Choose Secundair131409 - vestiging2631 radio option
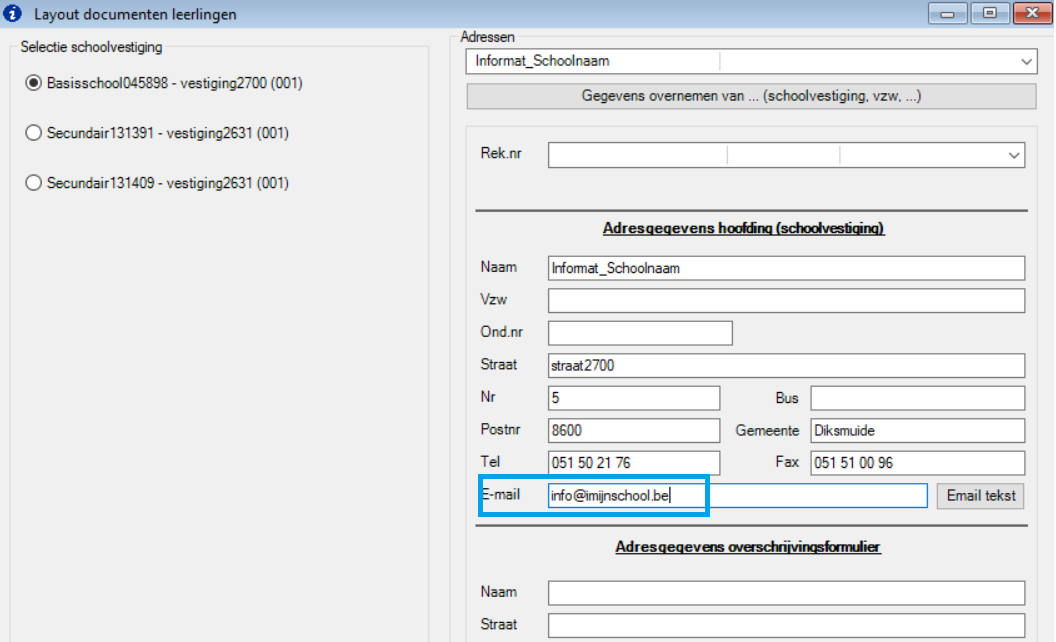The width and height of the screenshot is (1056, 642). pyautogui.click(x=34, y=183)
